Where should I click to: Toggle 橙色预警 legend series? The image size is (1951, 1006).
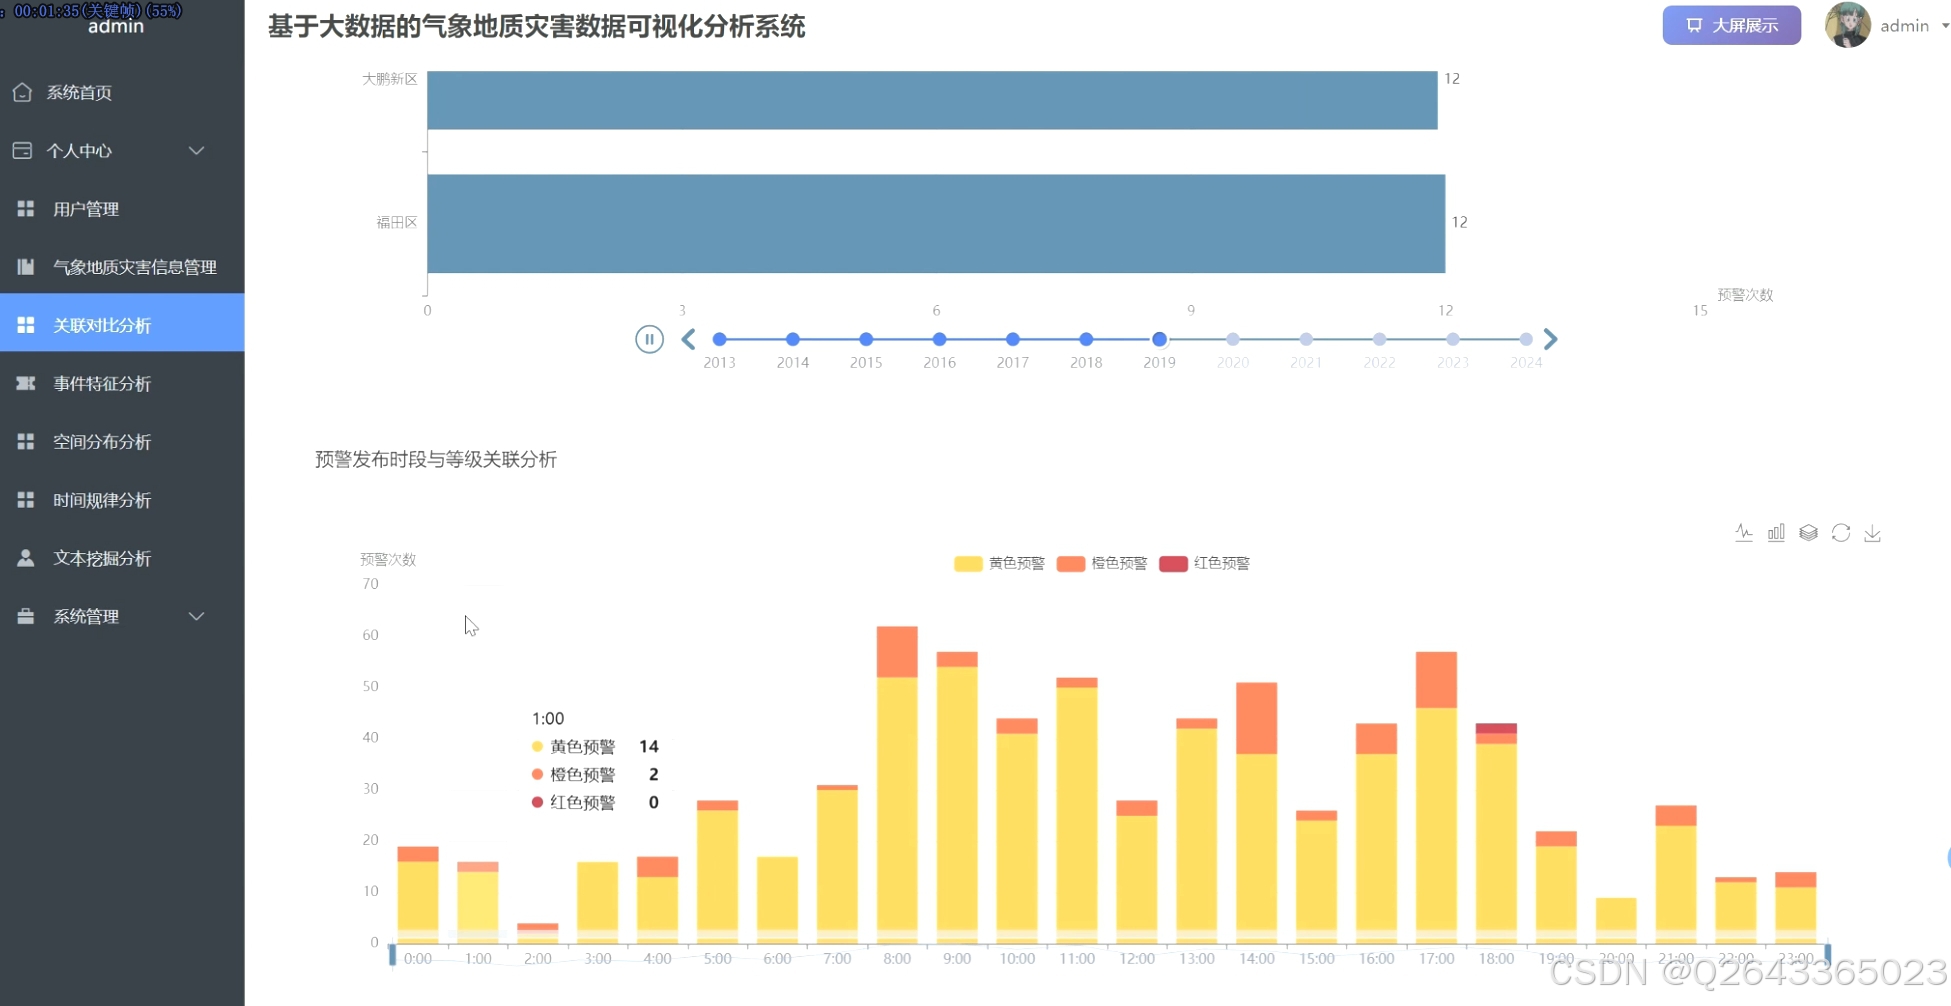click(1102, 563)
